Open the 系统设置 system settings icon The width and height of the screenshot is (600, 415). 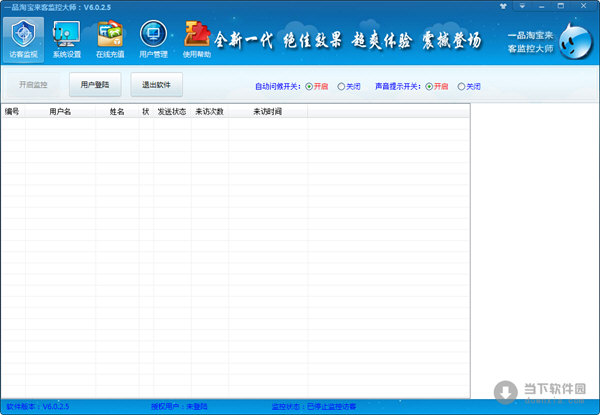pos(67,40)
